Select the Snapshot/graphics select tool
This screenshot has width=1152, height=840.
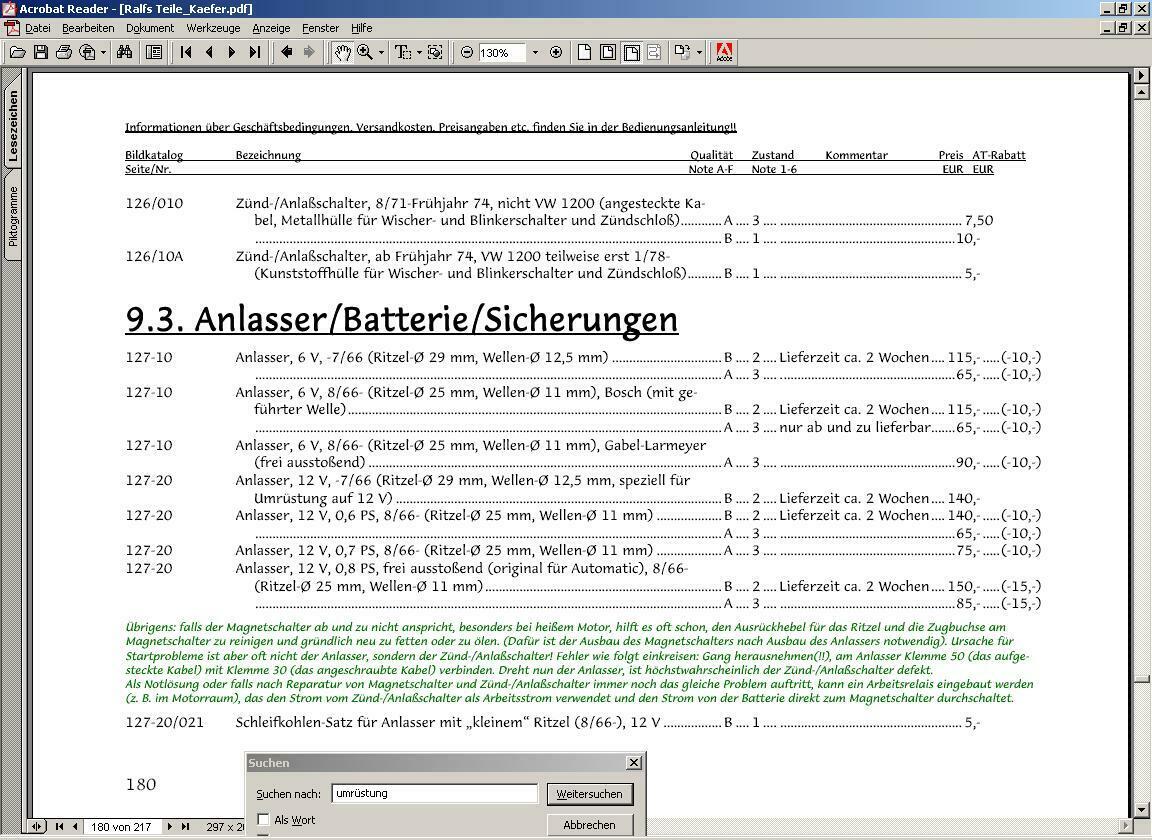(x=435, y=52)
